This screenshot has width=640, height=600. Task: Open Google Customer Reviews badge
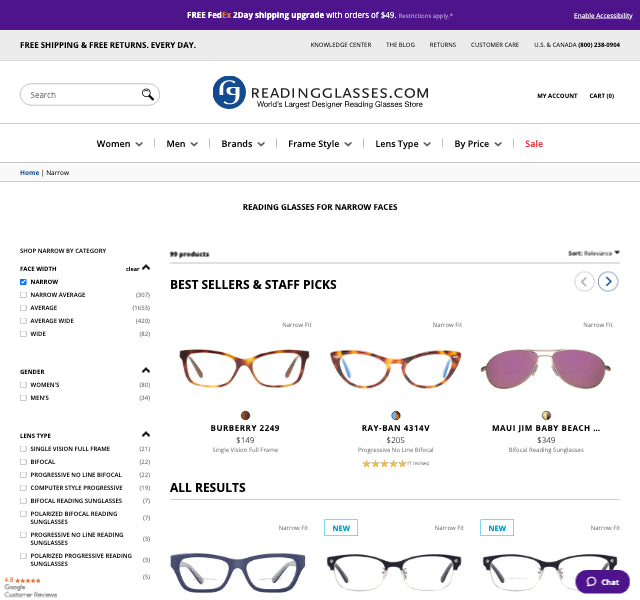(x=30, y=587)
